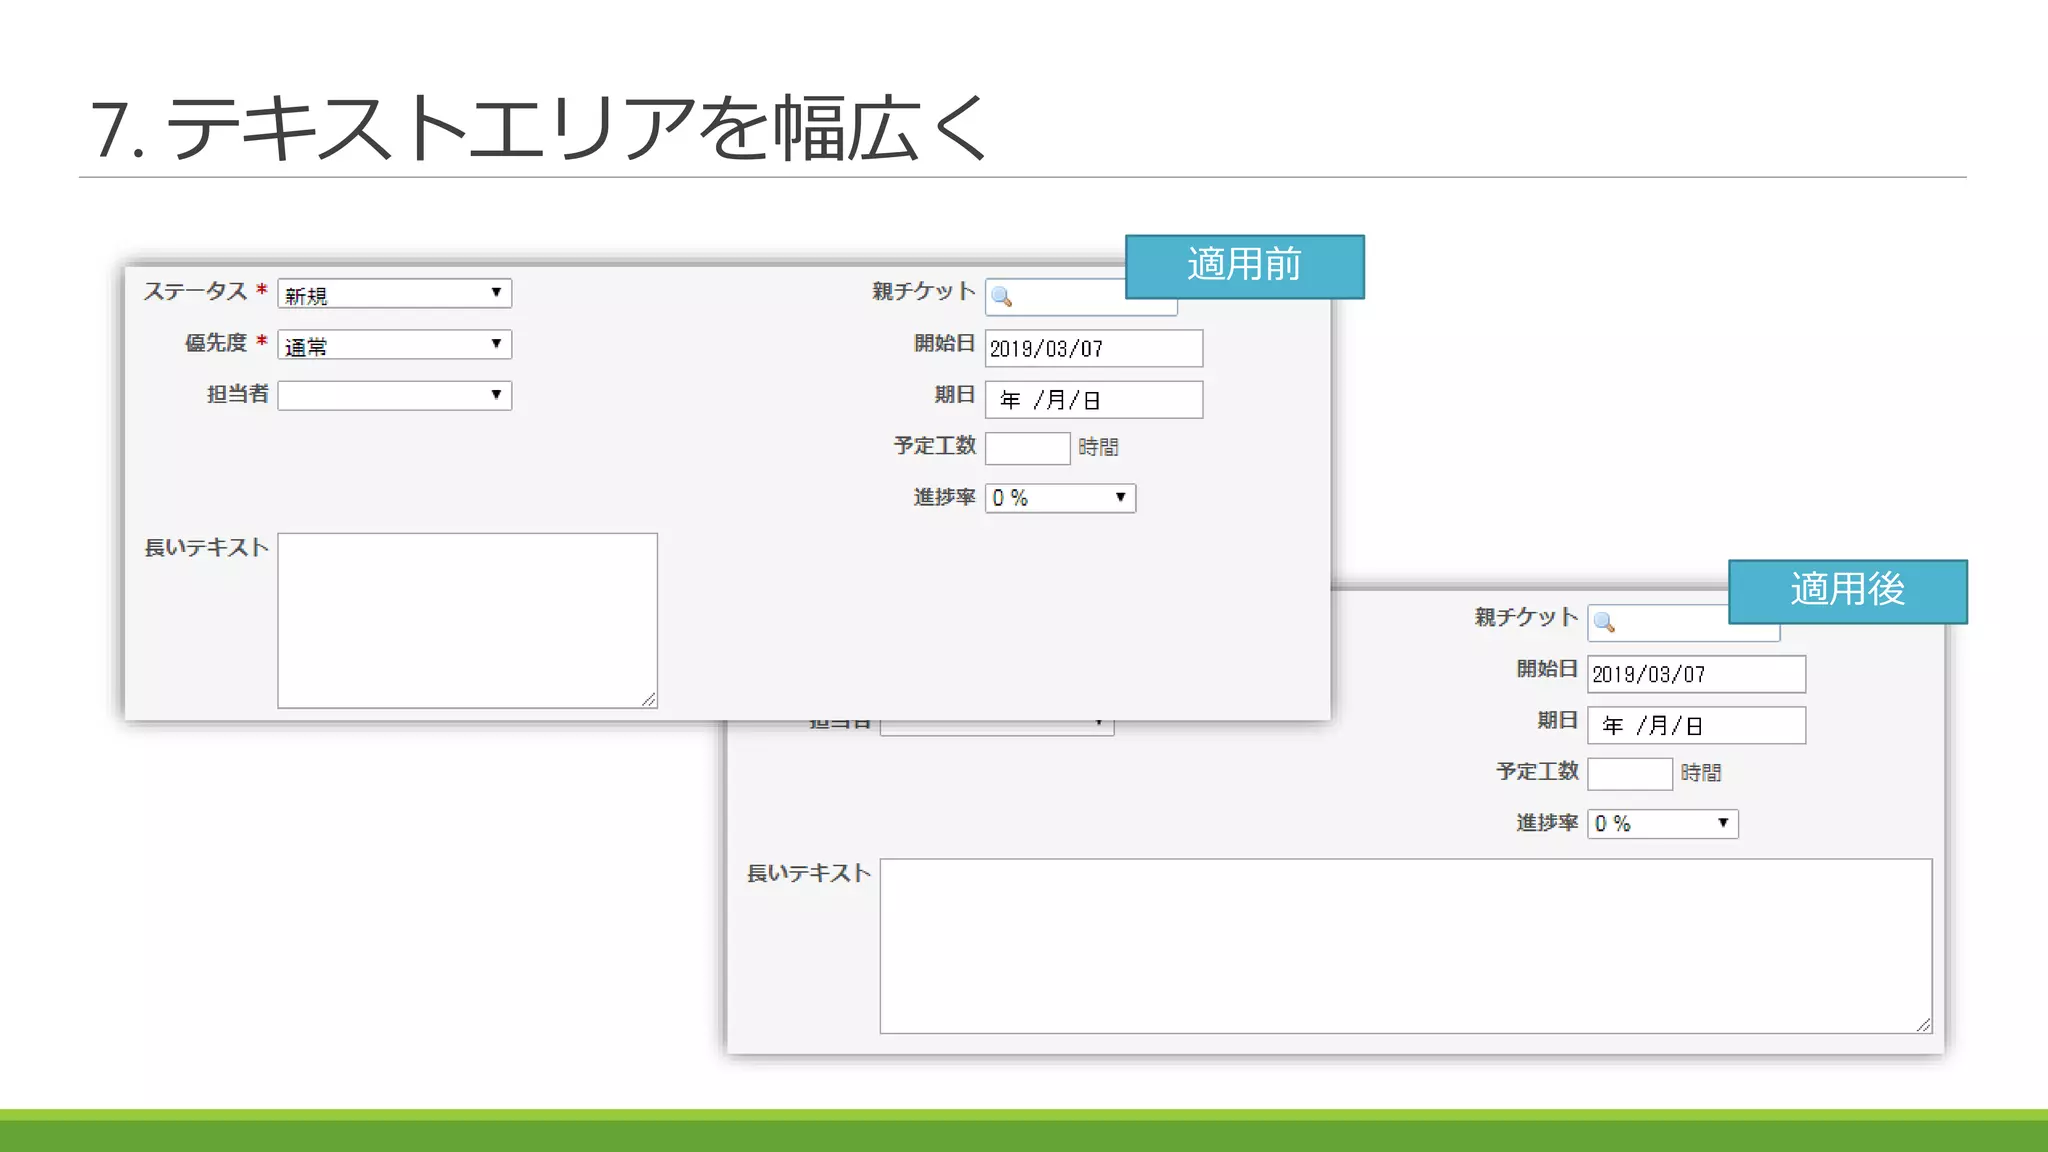
Task: Click 開始日 date field in before panel
Action: 1093,349
